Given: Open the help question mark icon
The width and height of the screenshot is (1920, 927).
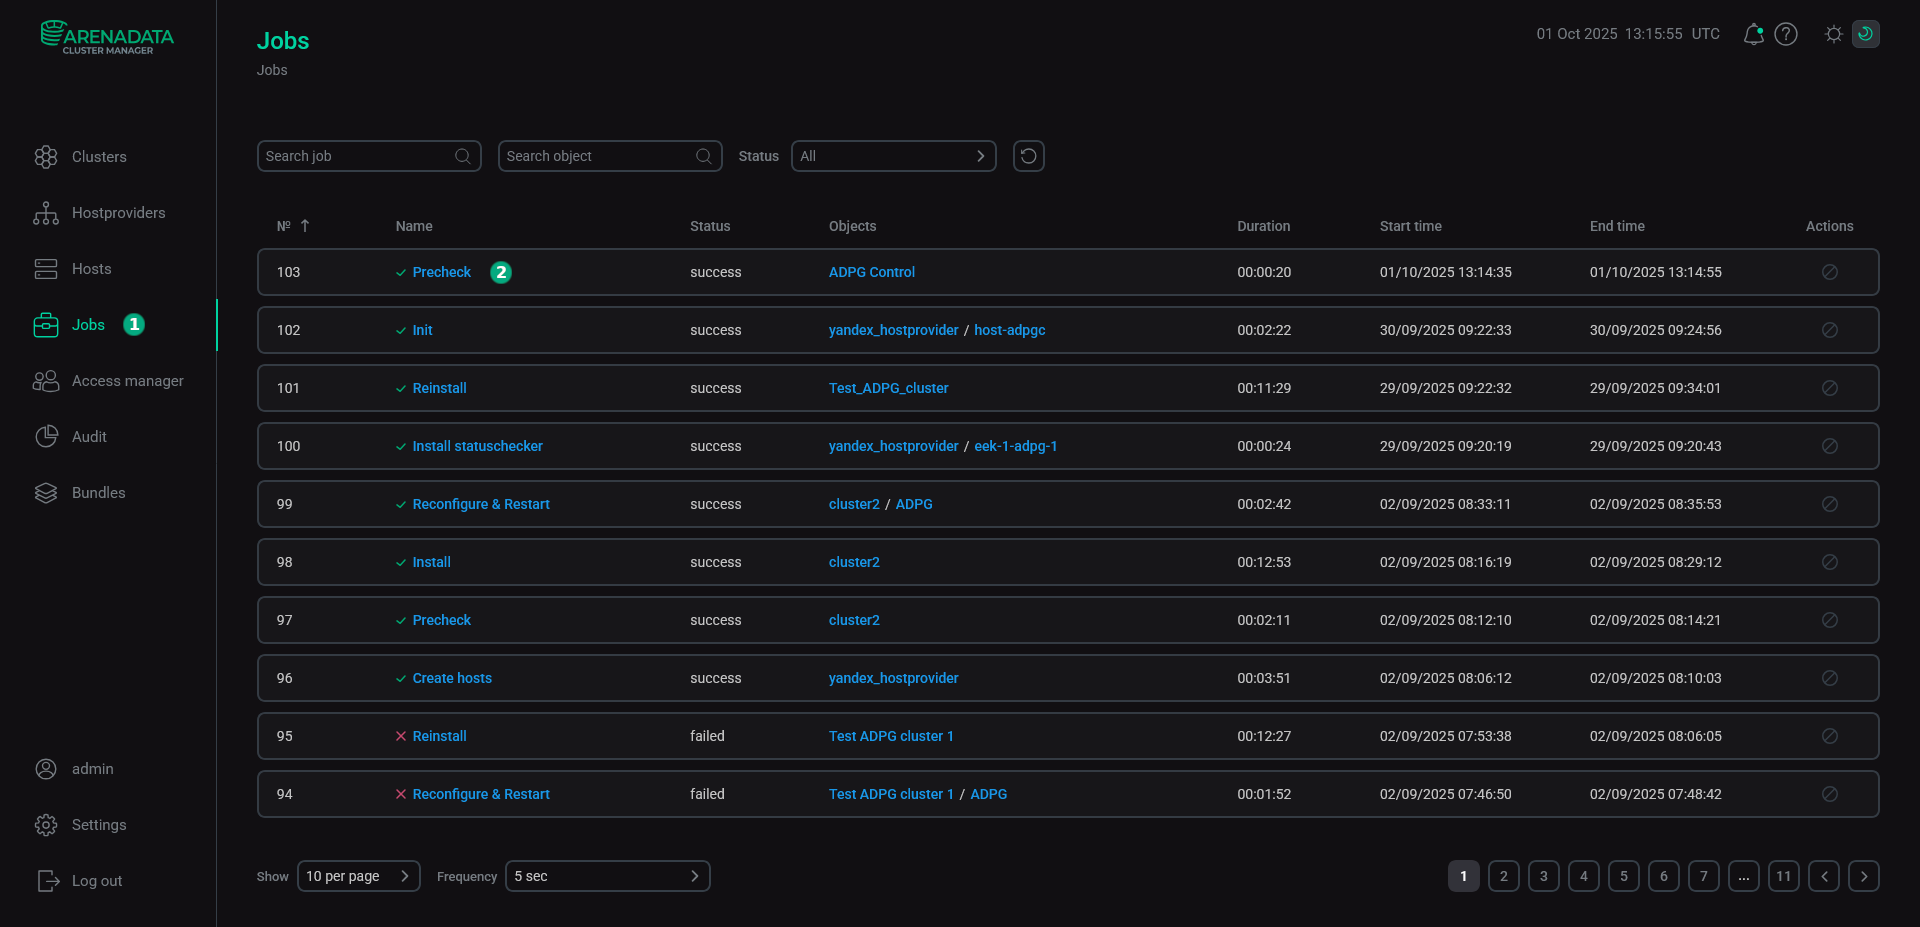Looking at the screenshot, I should point(1786,34).
